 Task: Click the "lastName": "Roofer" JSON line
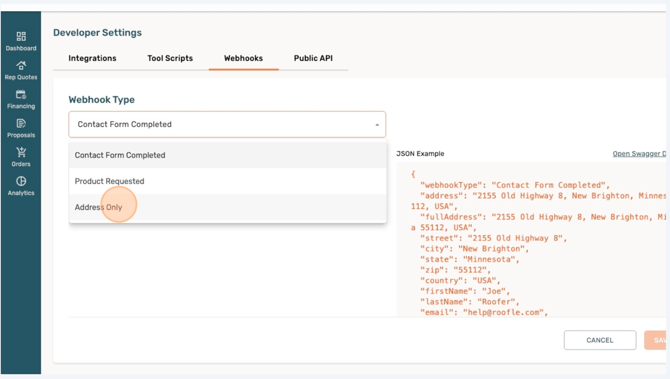470,302
